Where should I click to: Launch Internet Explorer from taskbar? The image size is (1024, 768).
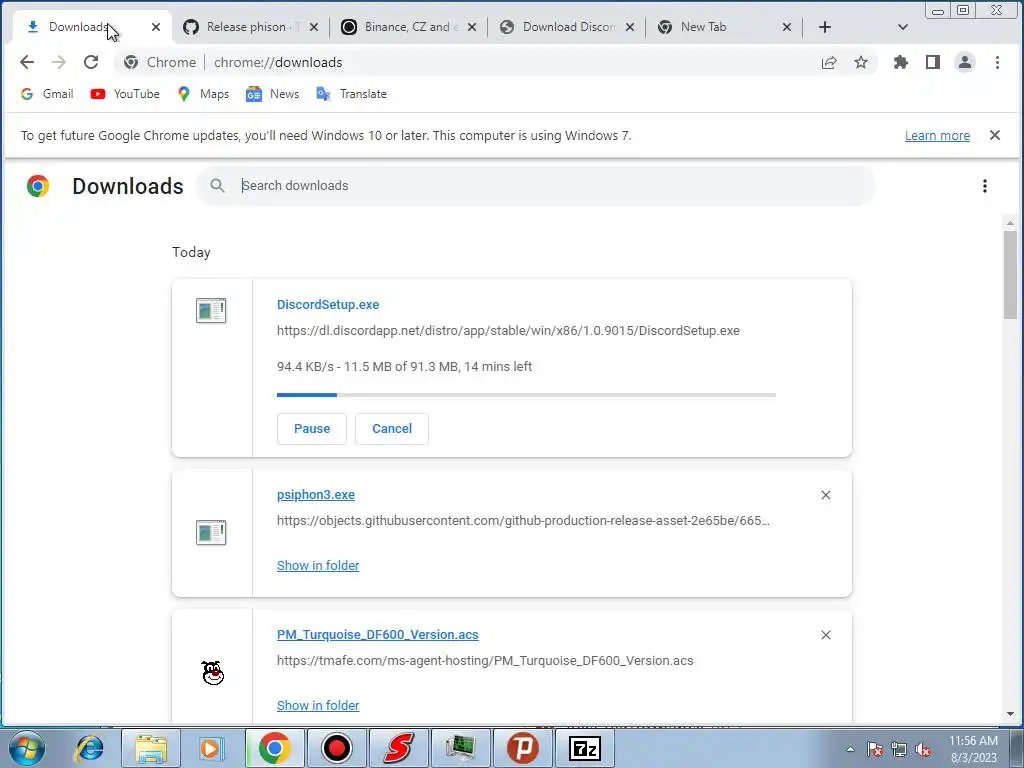pyautogui.click(x=89, y=748)
